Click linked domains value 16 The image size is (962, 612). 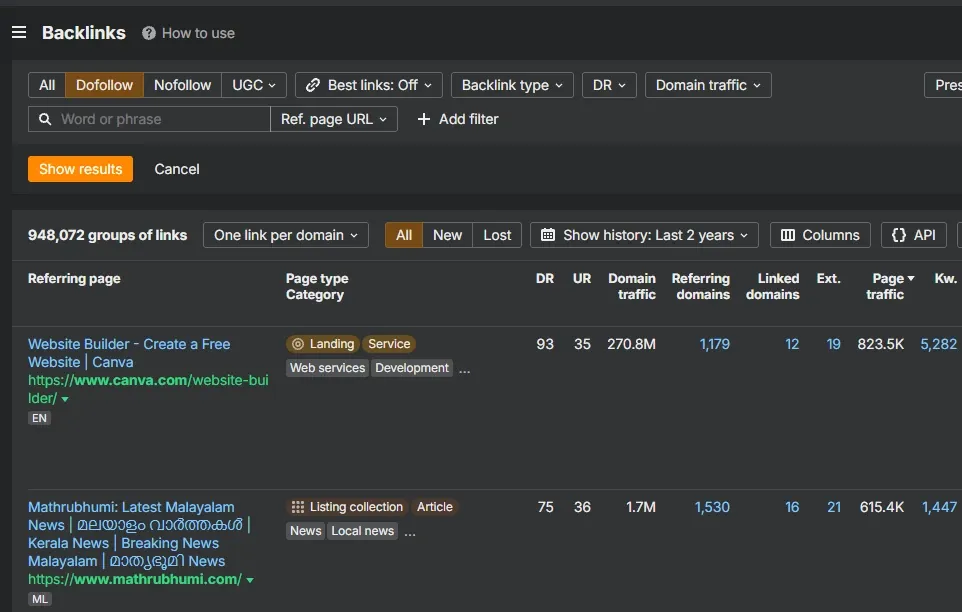pos(792,507)
